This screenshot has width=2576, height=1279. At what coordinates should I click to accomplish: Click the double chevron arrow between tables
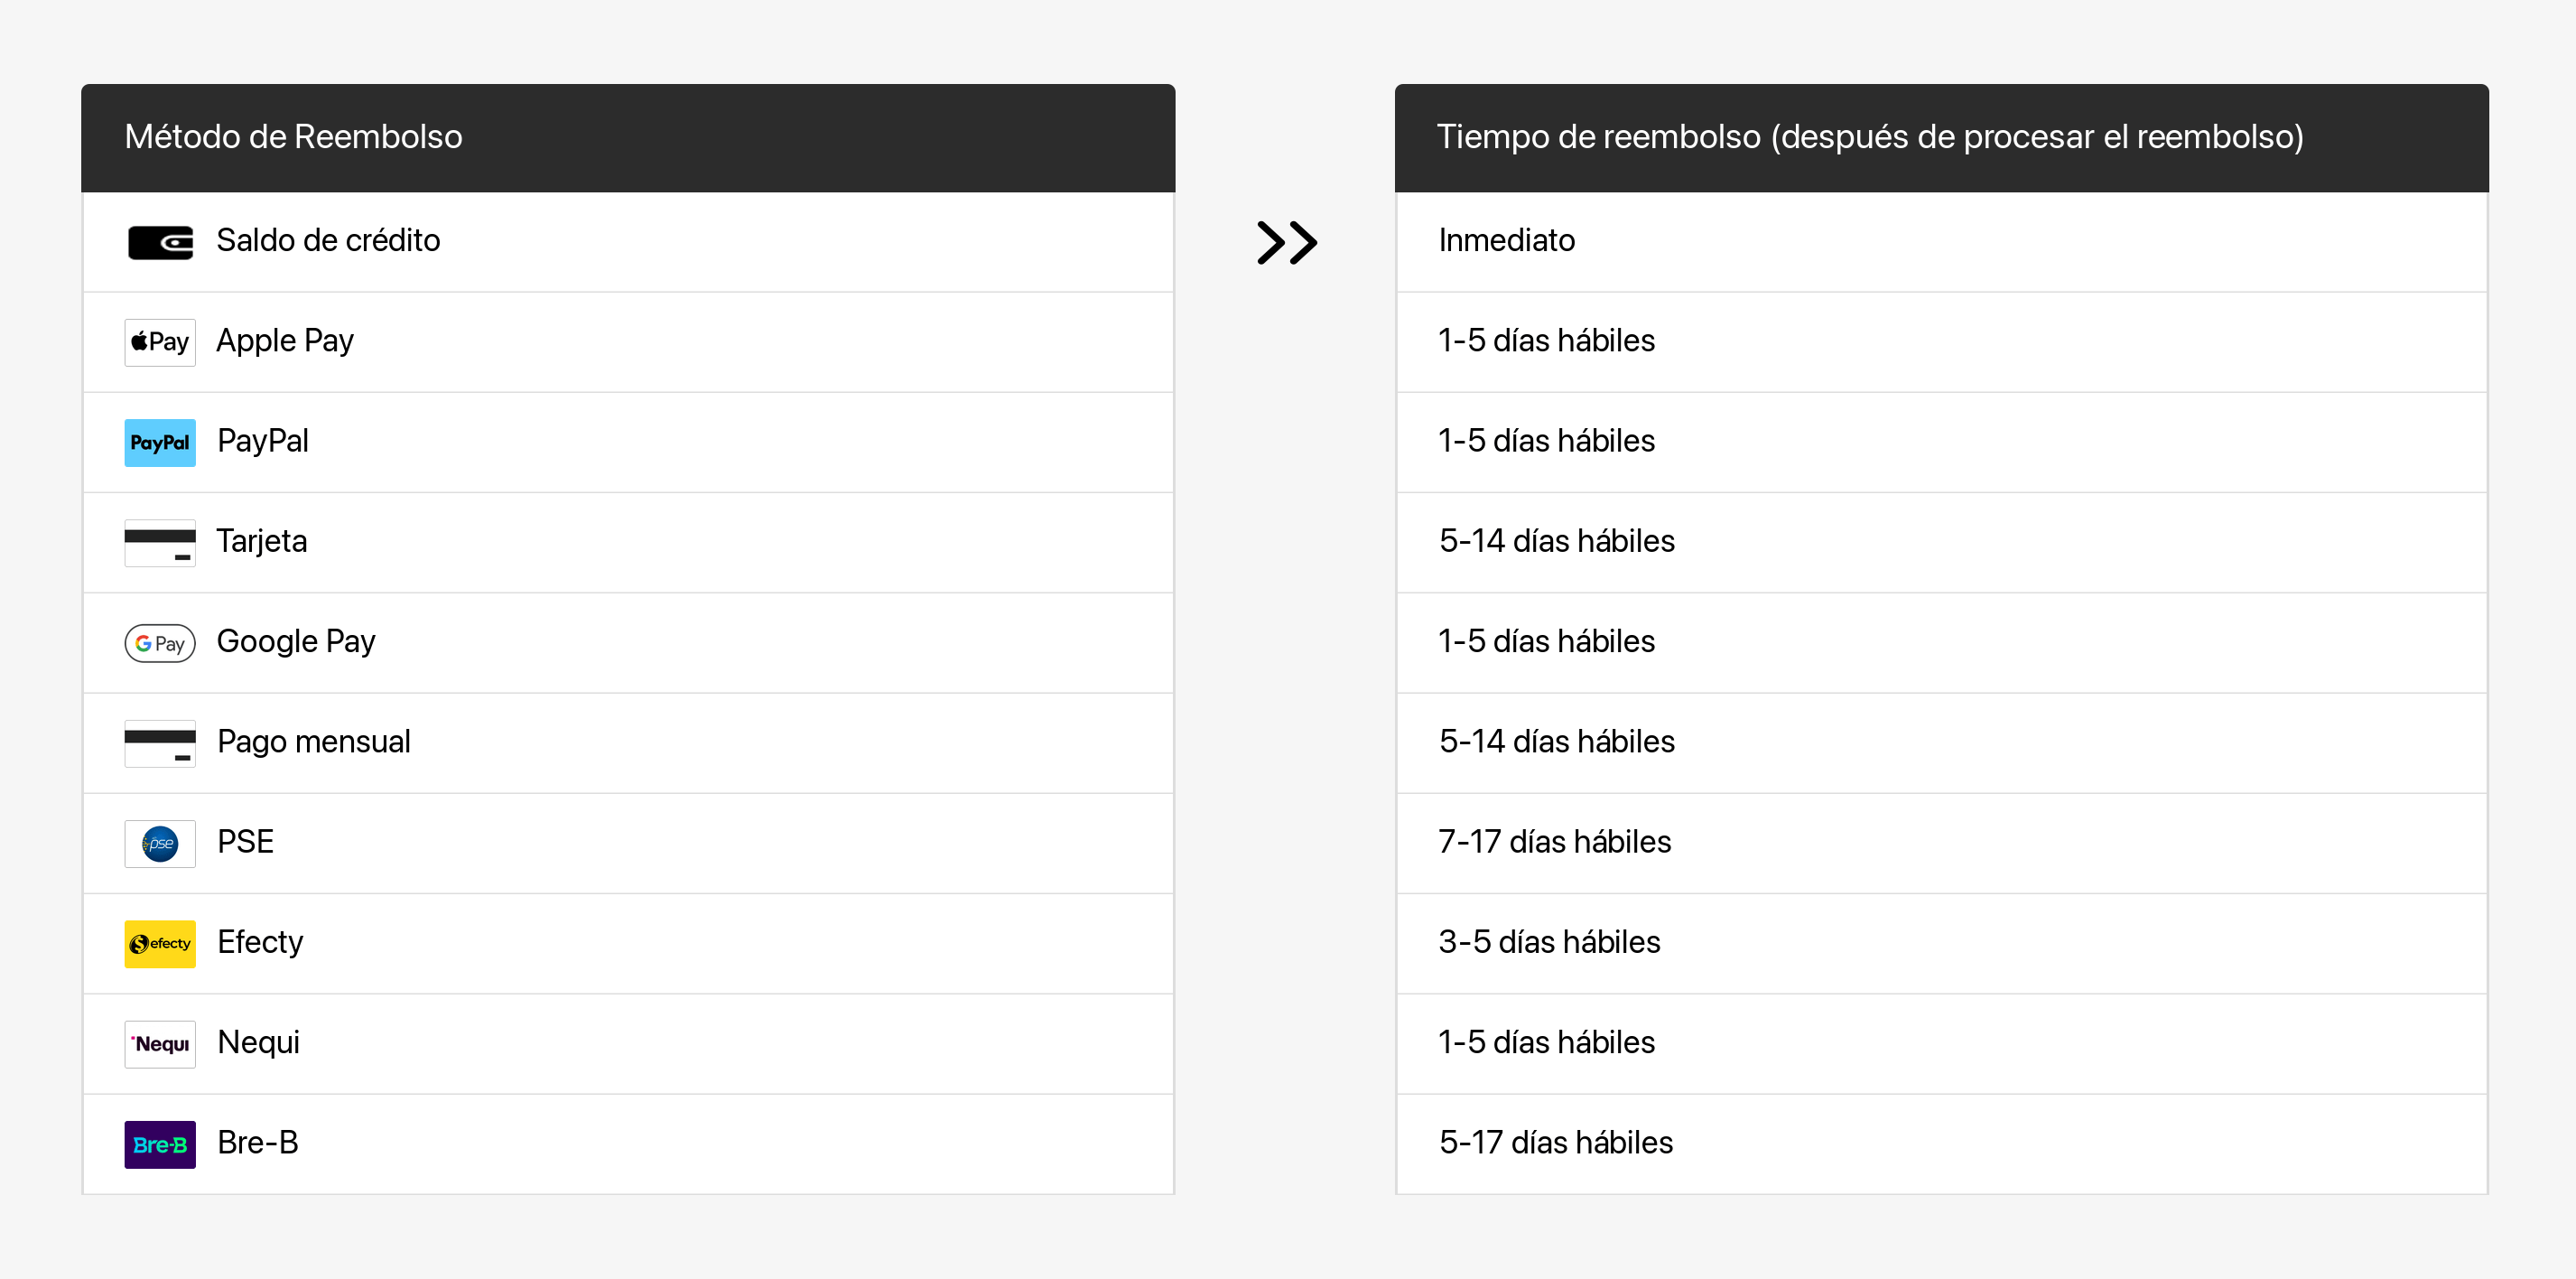pos(1286,242)
